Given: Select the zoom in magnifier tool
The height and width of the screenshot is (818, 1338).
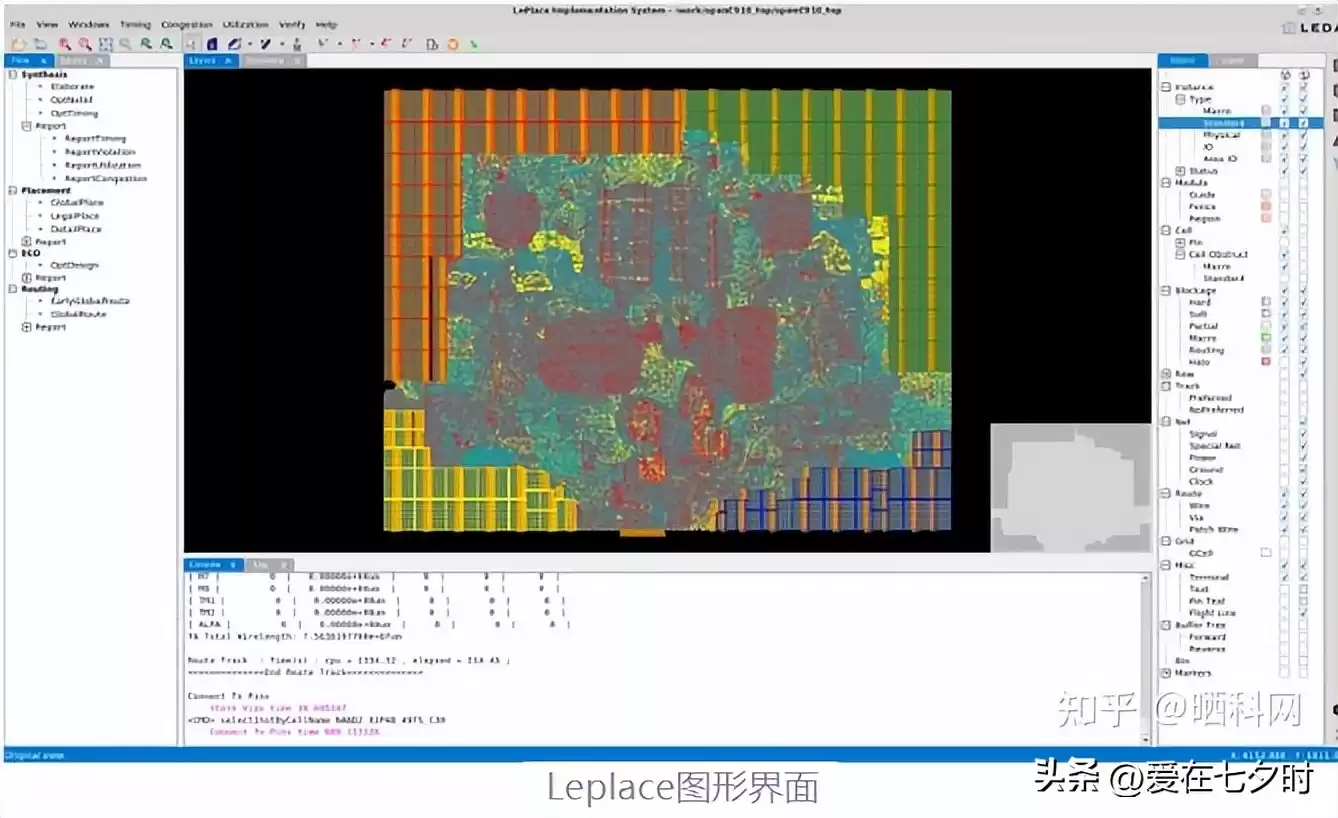Looking at the screenshot, I should 64,44.
